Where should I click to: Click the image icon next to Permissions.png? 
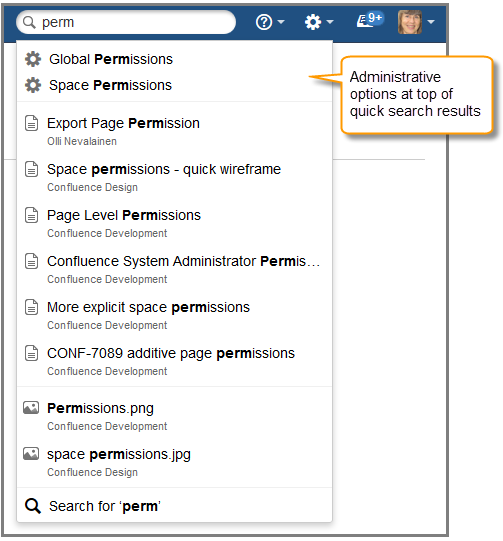(31, 408)
